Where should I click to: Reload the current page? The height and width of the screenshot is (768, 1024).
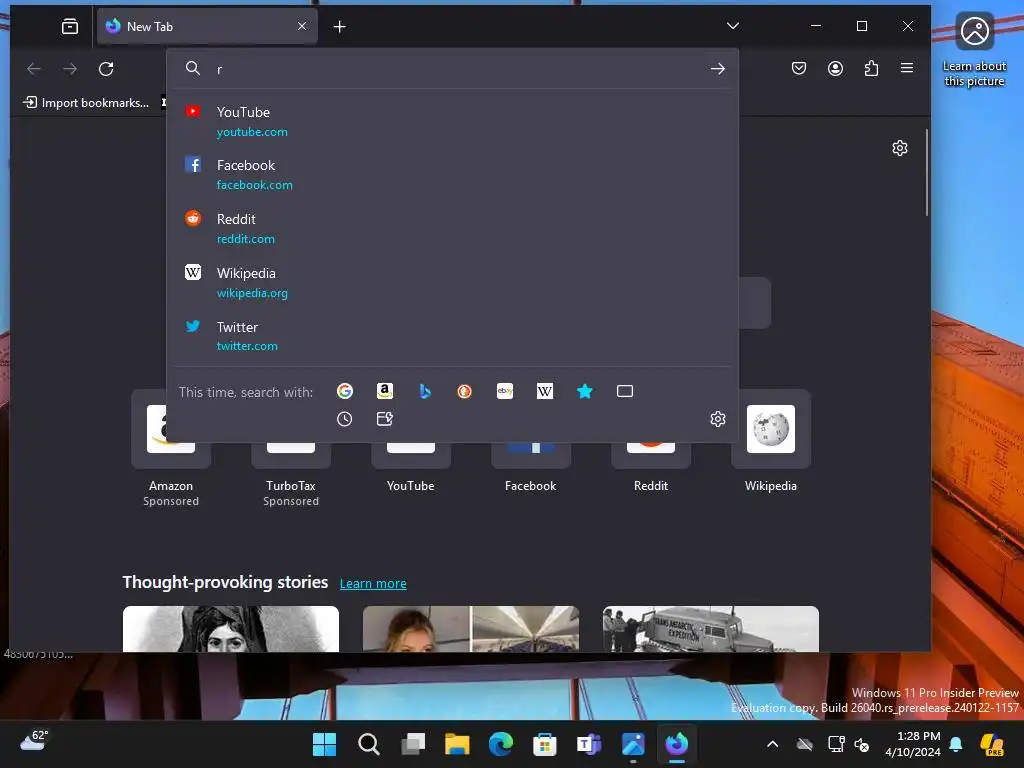[106, 69]
